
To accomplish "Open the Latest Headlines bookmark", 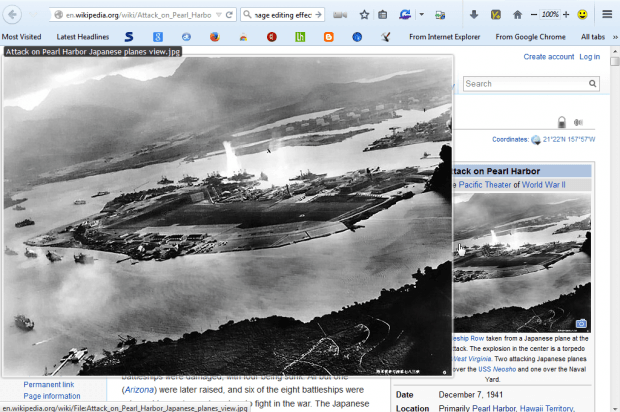I will pyautogui.click(x=83, y=37).
